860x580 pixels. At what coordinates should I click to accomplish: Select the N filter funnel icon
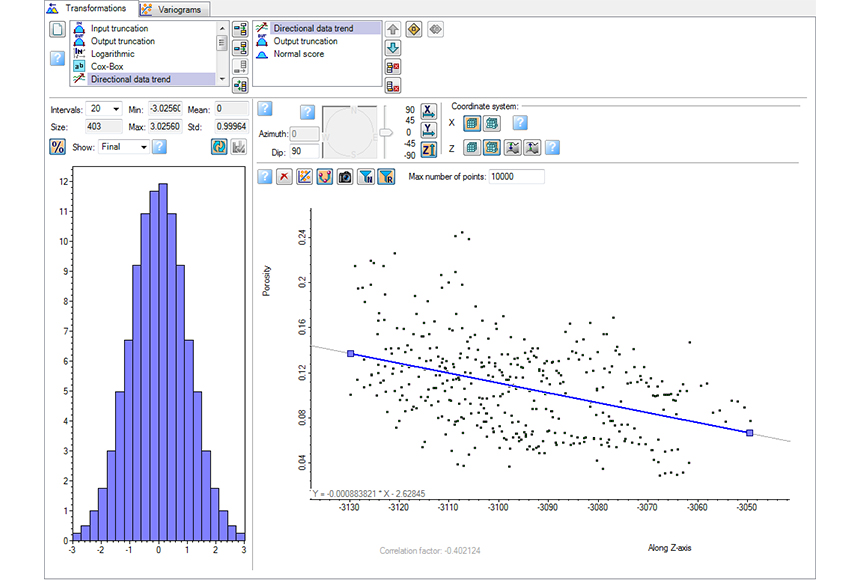point(366,176)
